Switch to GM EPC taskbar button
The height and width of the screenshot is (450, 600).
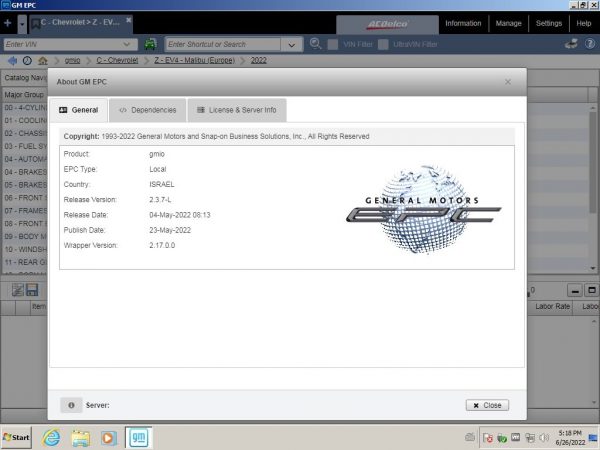(x=139, y=438)
